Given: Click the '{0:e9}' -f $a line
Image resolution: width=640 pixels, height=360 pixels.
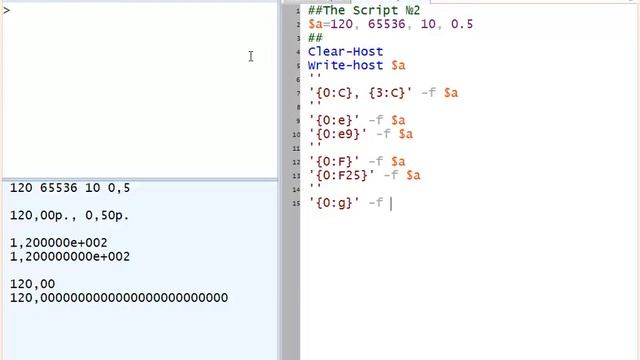Looking at the screenshot, I should [360, 134].
